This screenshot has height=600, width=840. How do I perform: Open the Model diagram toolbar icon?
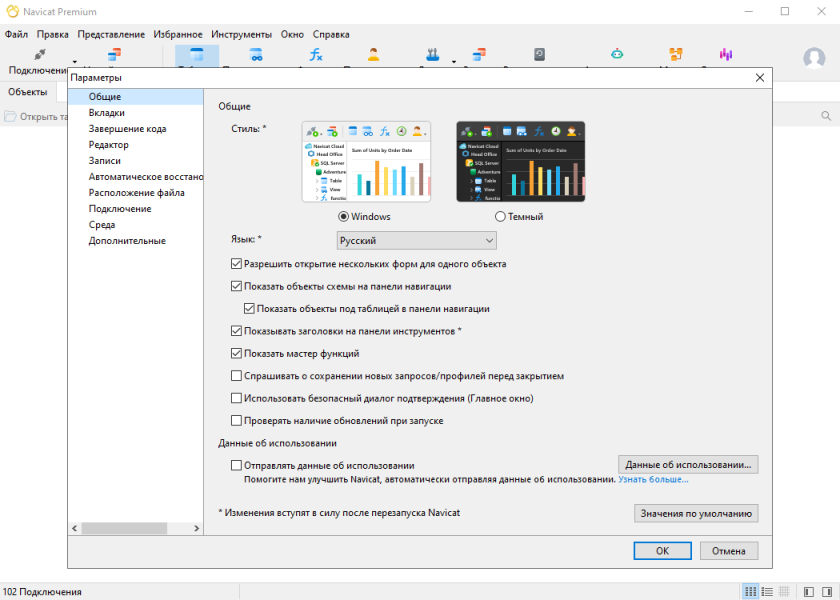[676, 54]
